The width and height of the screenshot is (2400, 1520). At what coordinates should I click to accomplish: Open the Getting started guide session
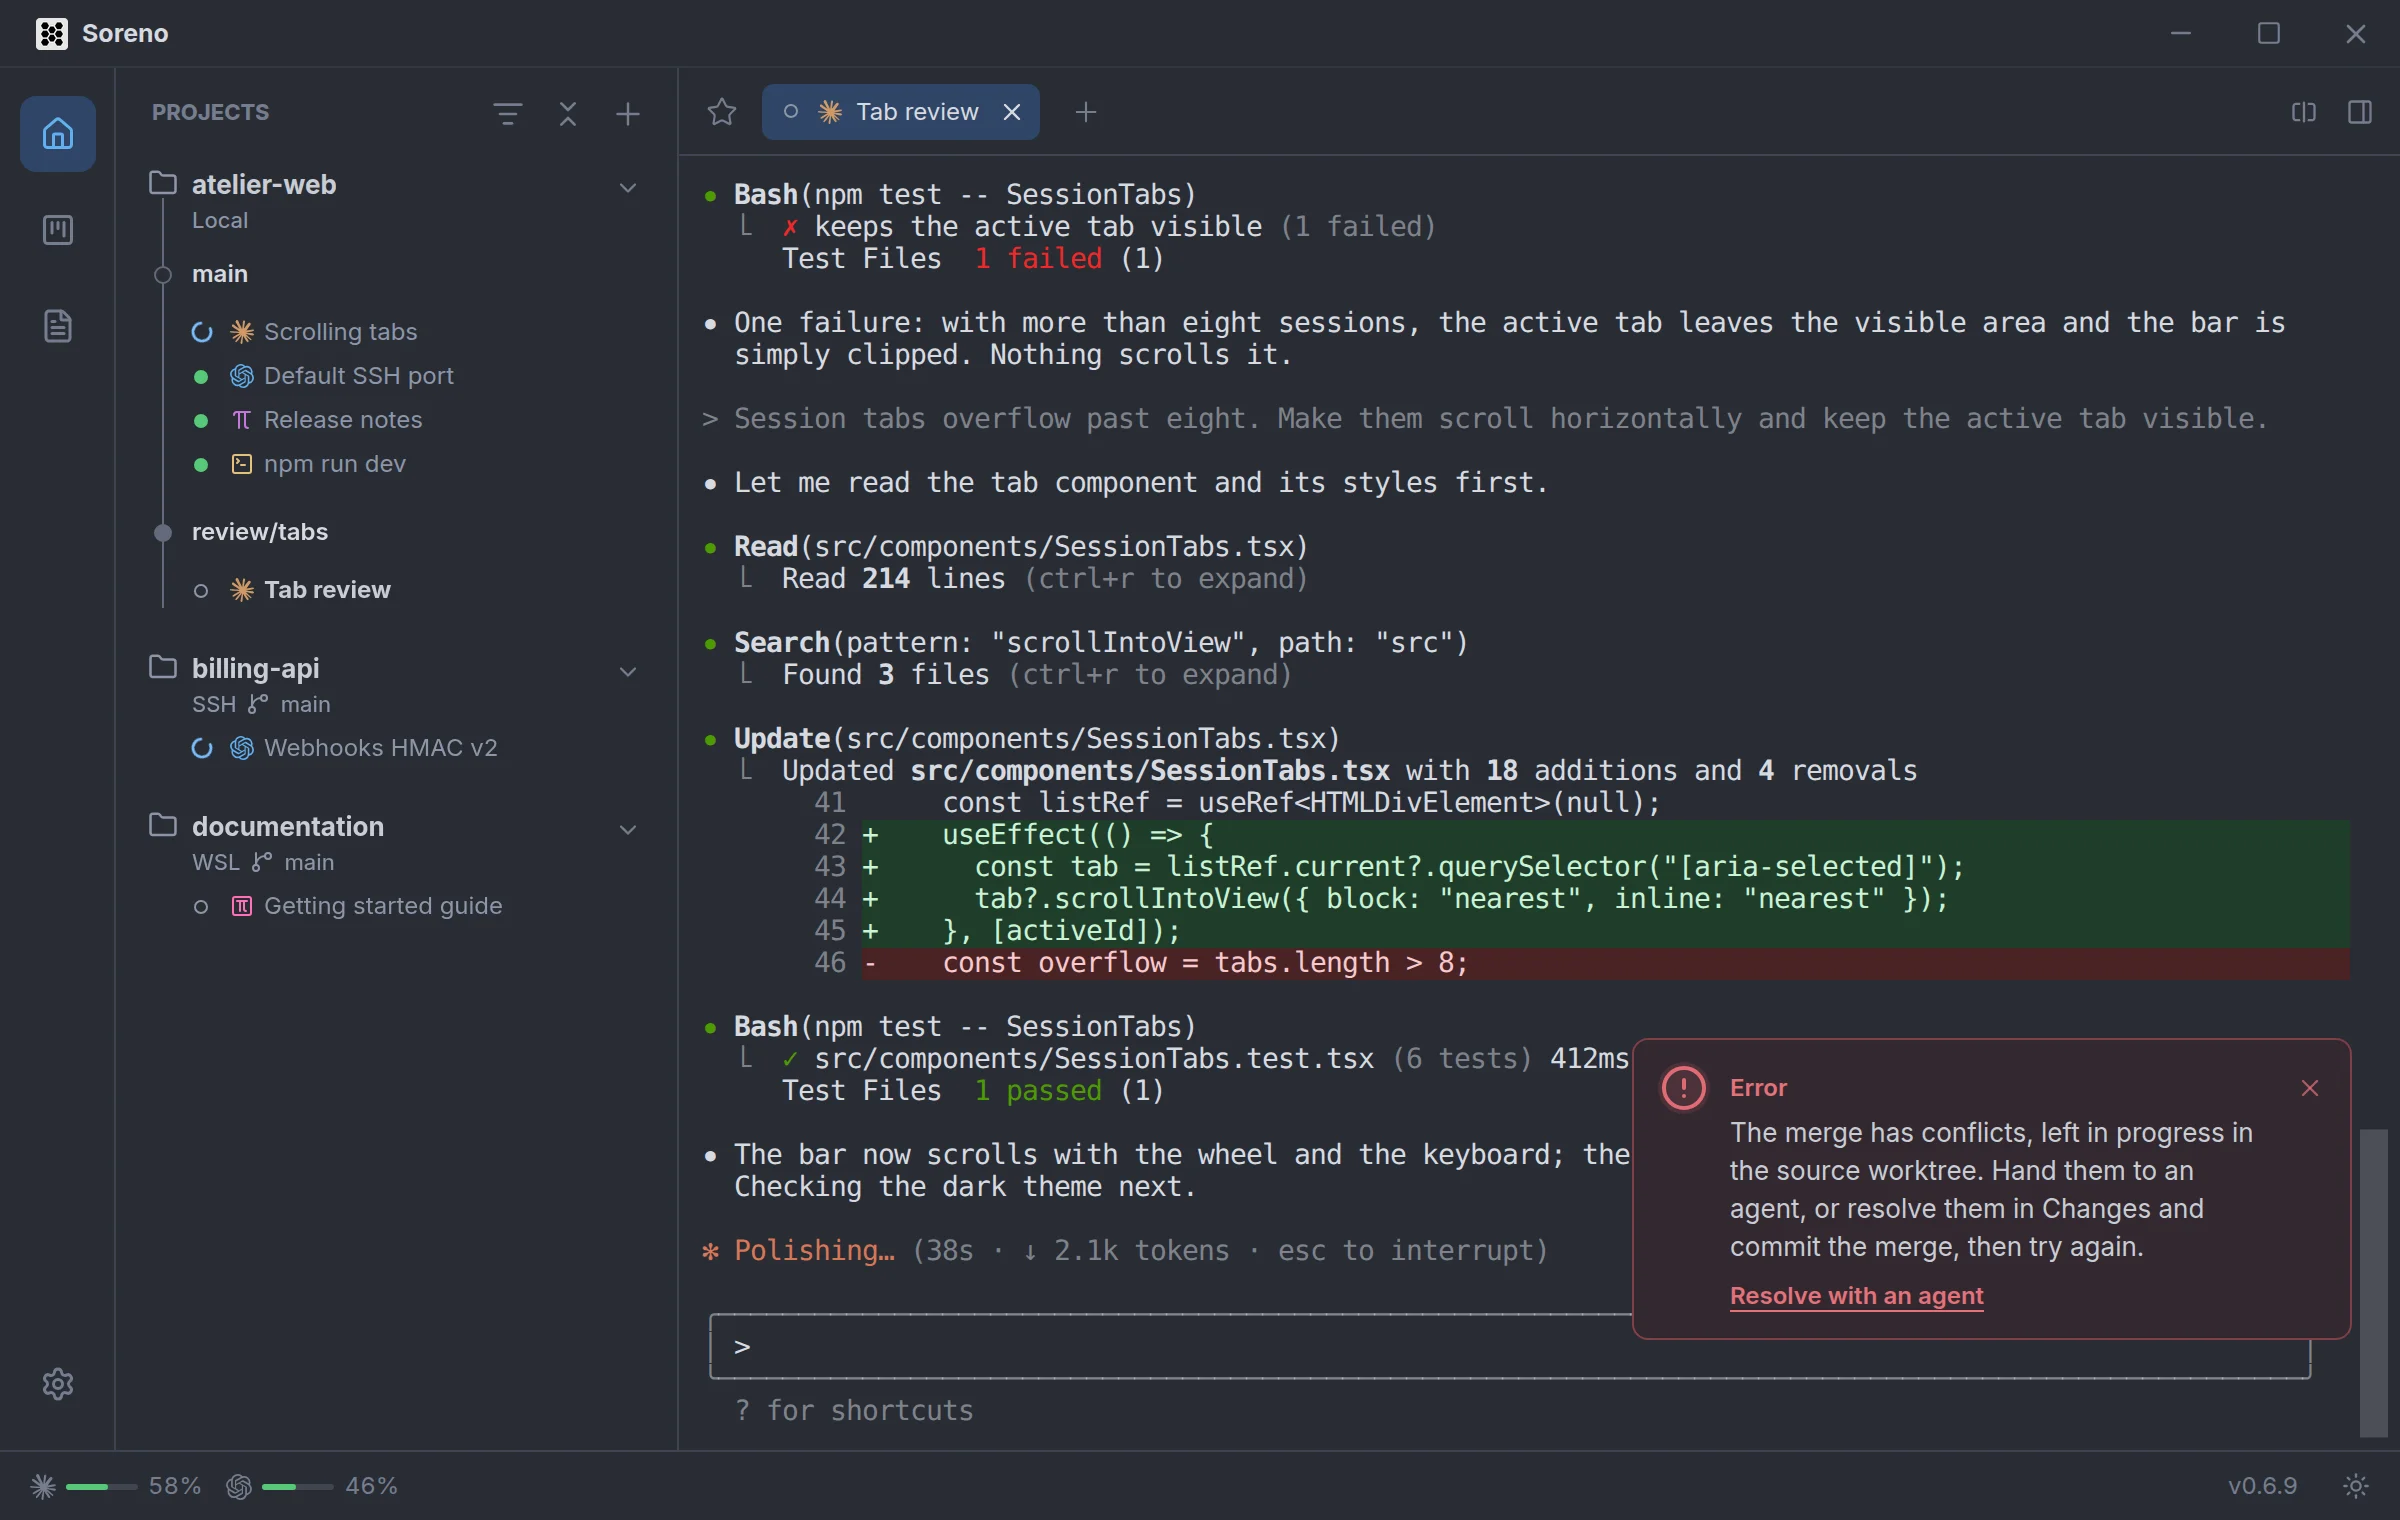click(x=382, y=906)
